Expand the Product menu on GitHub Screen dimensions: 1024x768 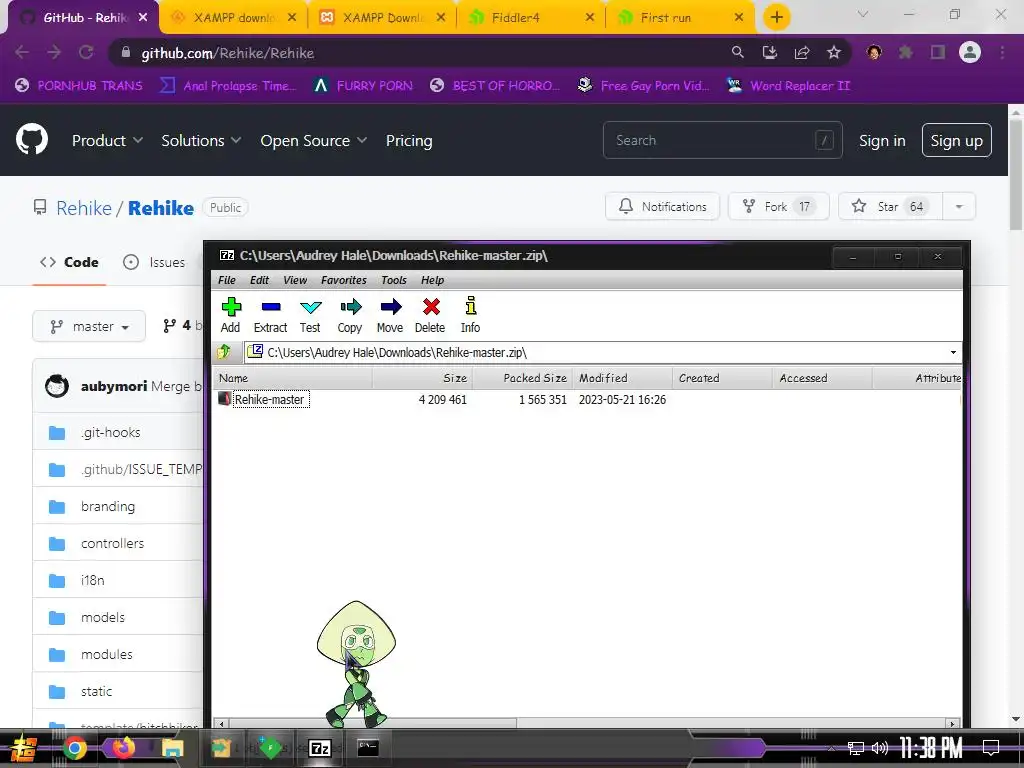pyautogui.click(x=107, y=140)
